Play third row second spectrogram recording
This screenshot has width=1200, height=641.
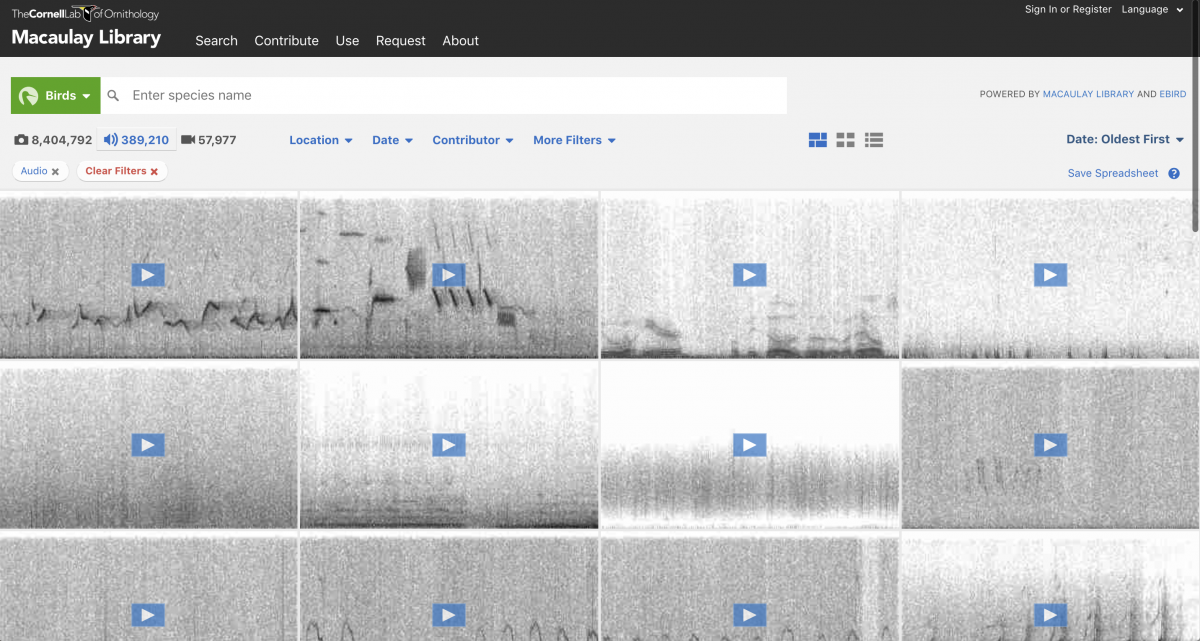tap(449, 615)
